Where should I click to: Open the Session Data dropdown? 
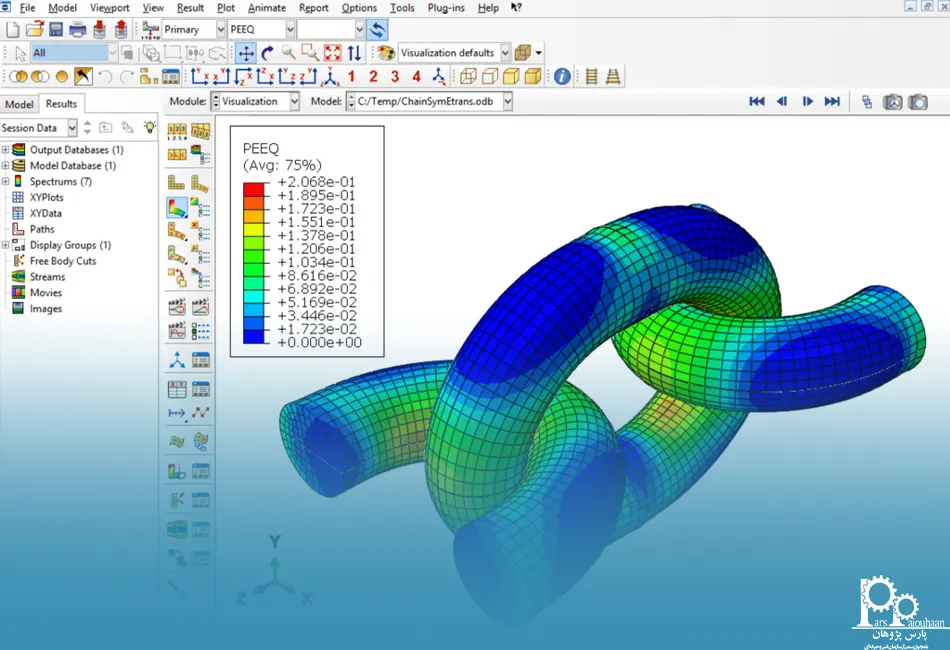coord(71,128)
